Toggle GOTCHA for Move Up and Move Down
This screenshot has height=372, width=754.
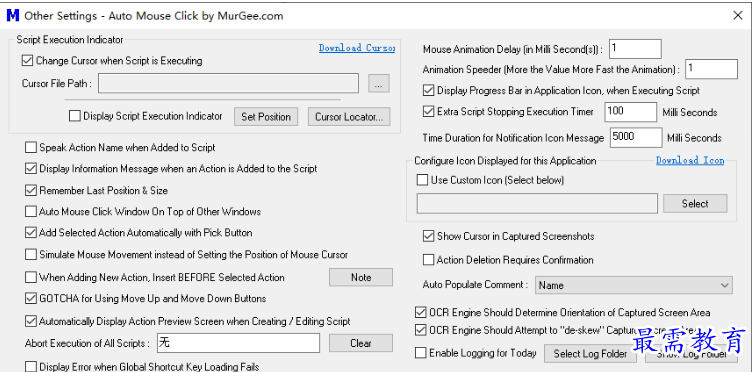click(31, 298)
